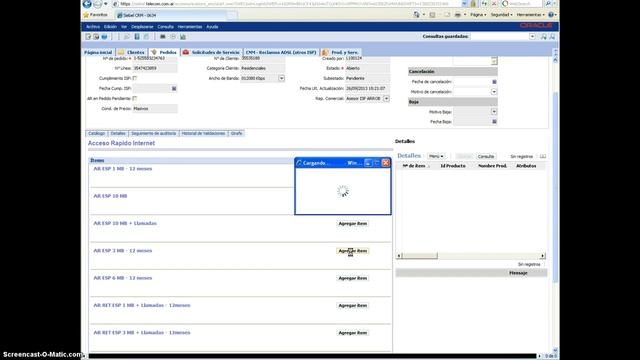Click the new-record document icon in Siebel toolbar
Screen dimensions: 640x360
click(88, 37)
